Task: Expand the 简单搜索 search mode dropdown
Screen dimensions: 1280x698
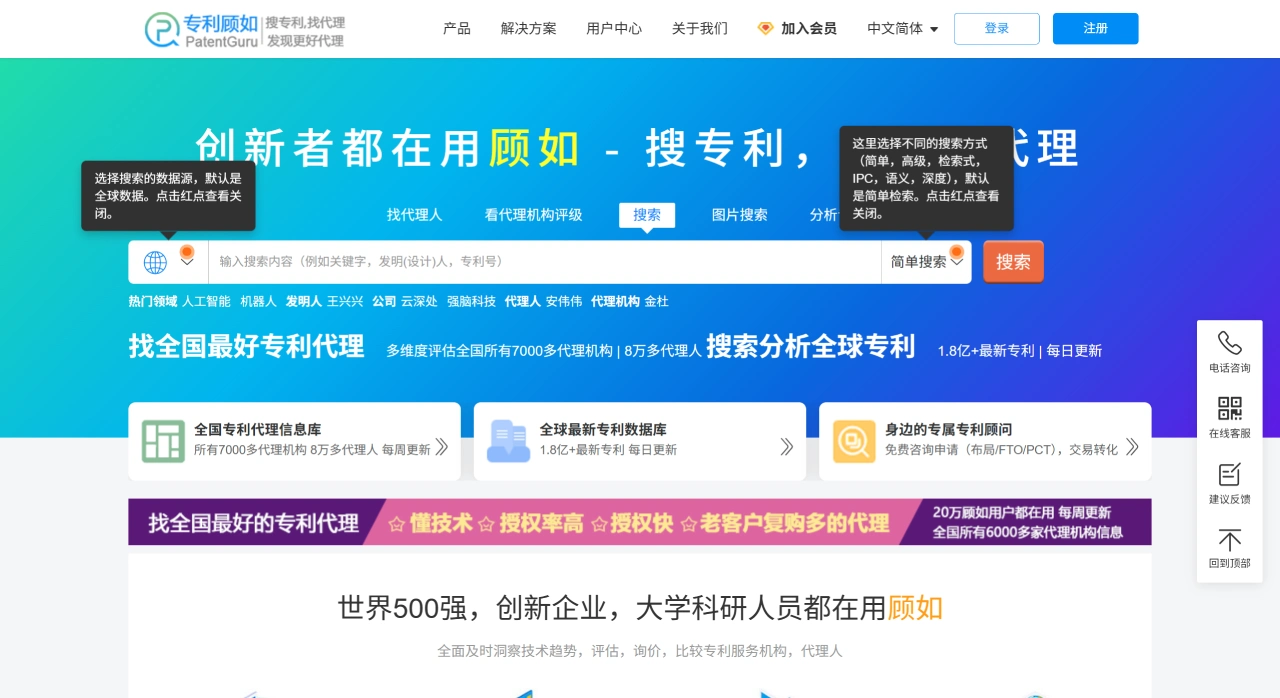Action: (x=926, y=262)
